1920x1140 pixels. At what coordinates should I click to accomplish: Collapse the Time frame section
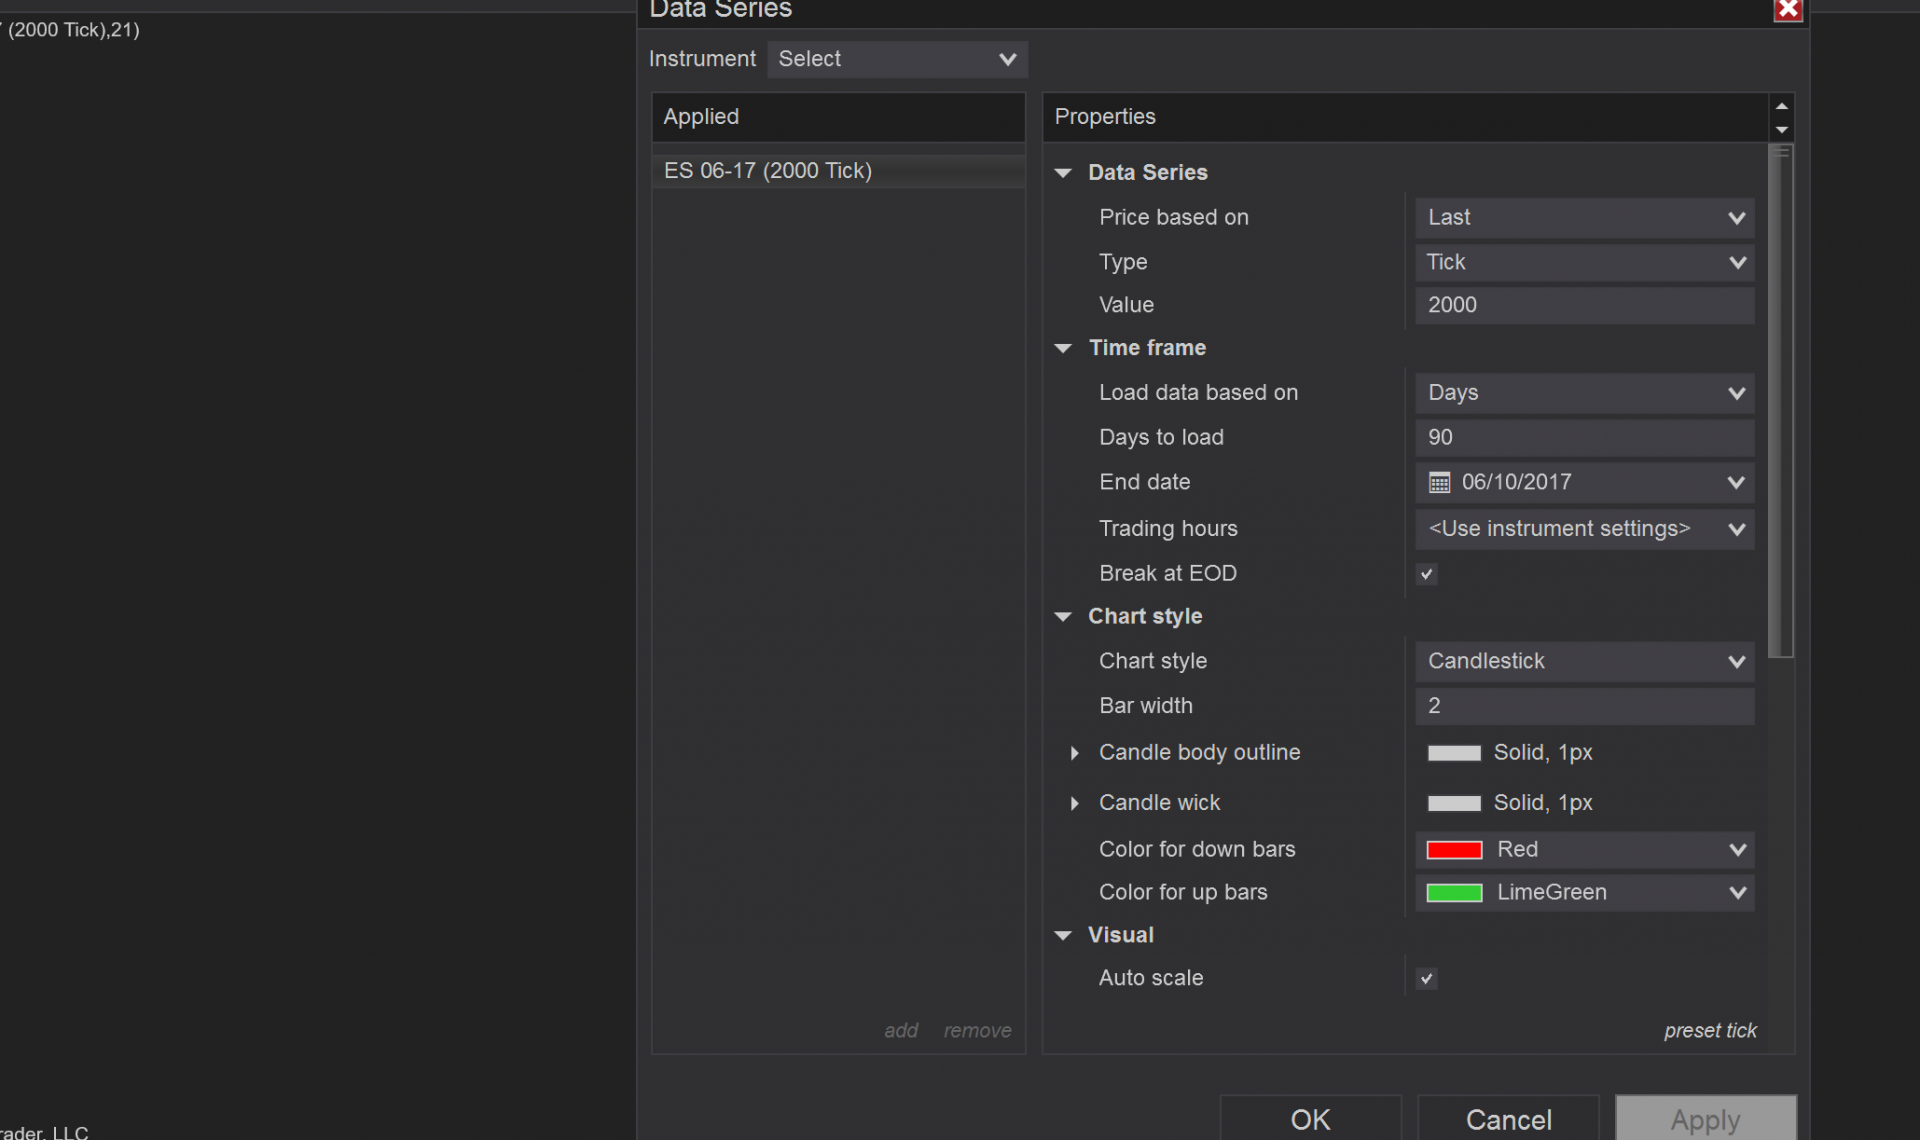click(x=1063, y=348)
